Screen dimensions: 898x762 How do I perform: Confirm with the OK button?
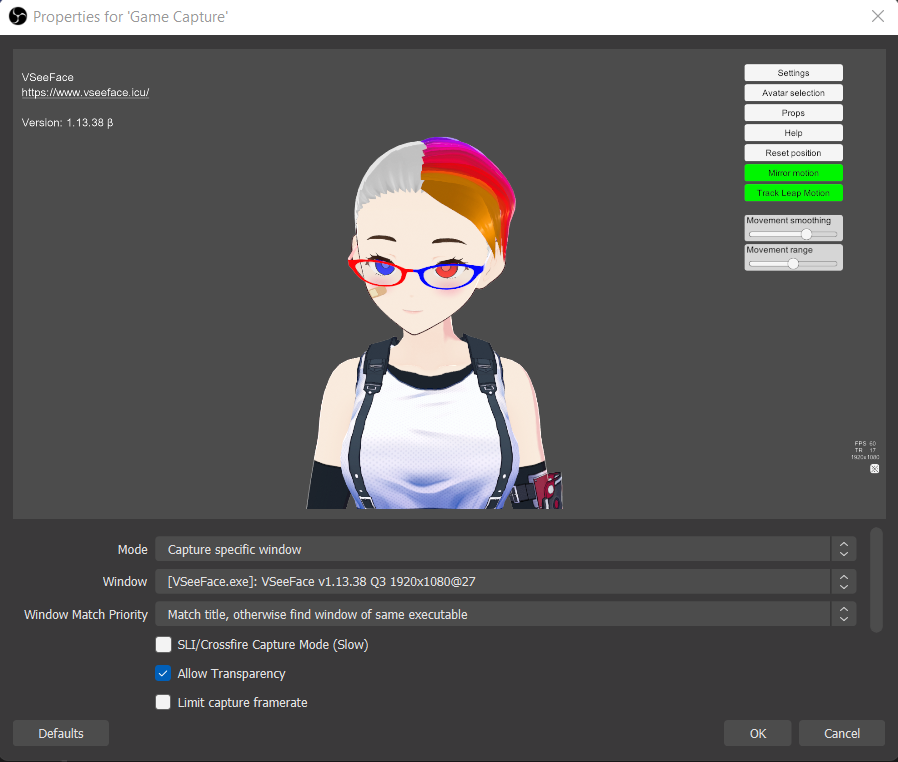coord(758,733)
